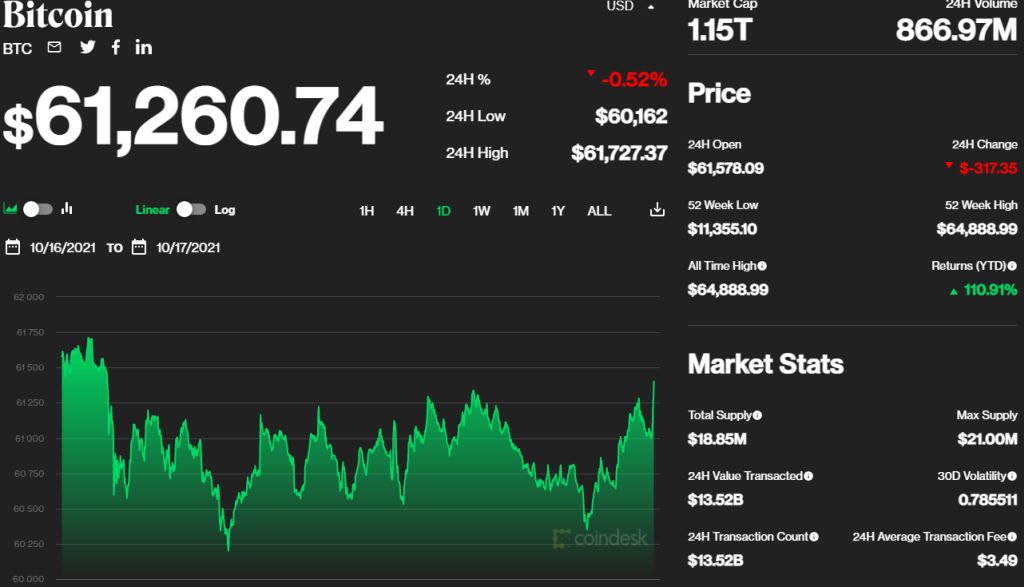The image size is (1024, 587).
Task: Show info for Returns (YTD)
Action: point(1012,266)
